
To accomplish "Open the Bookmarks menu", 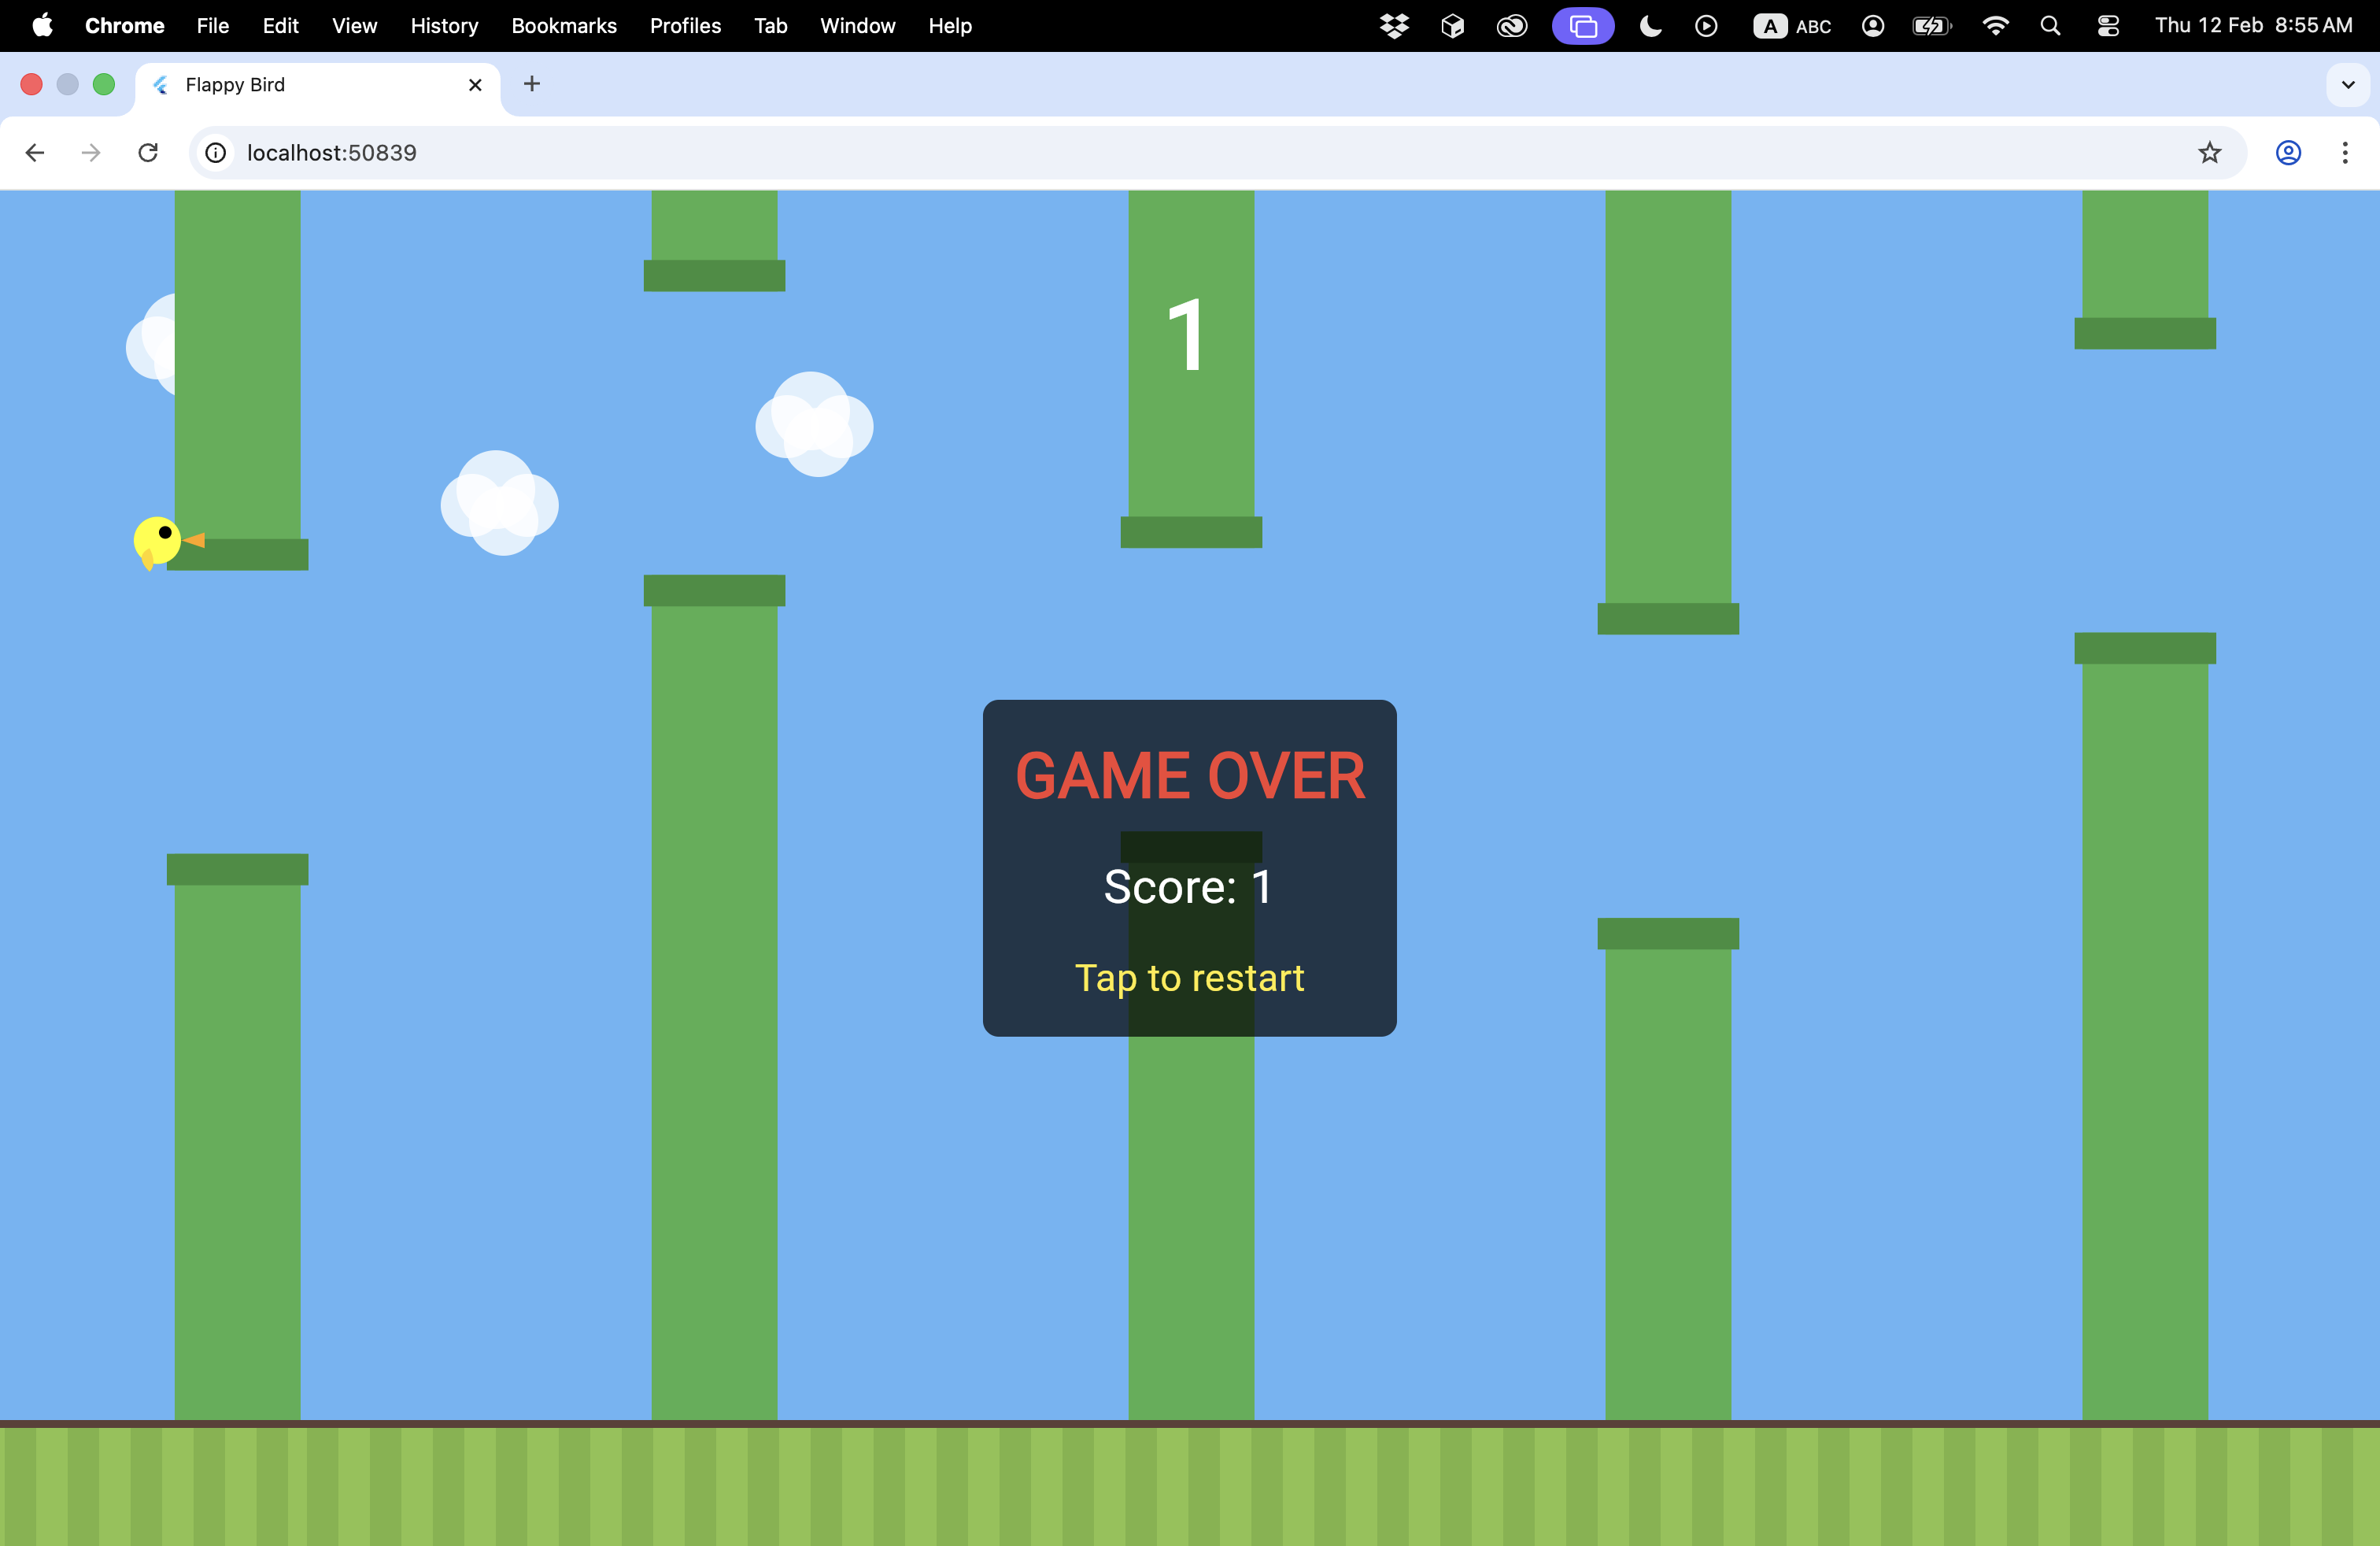I will coord(563,26).
